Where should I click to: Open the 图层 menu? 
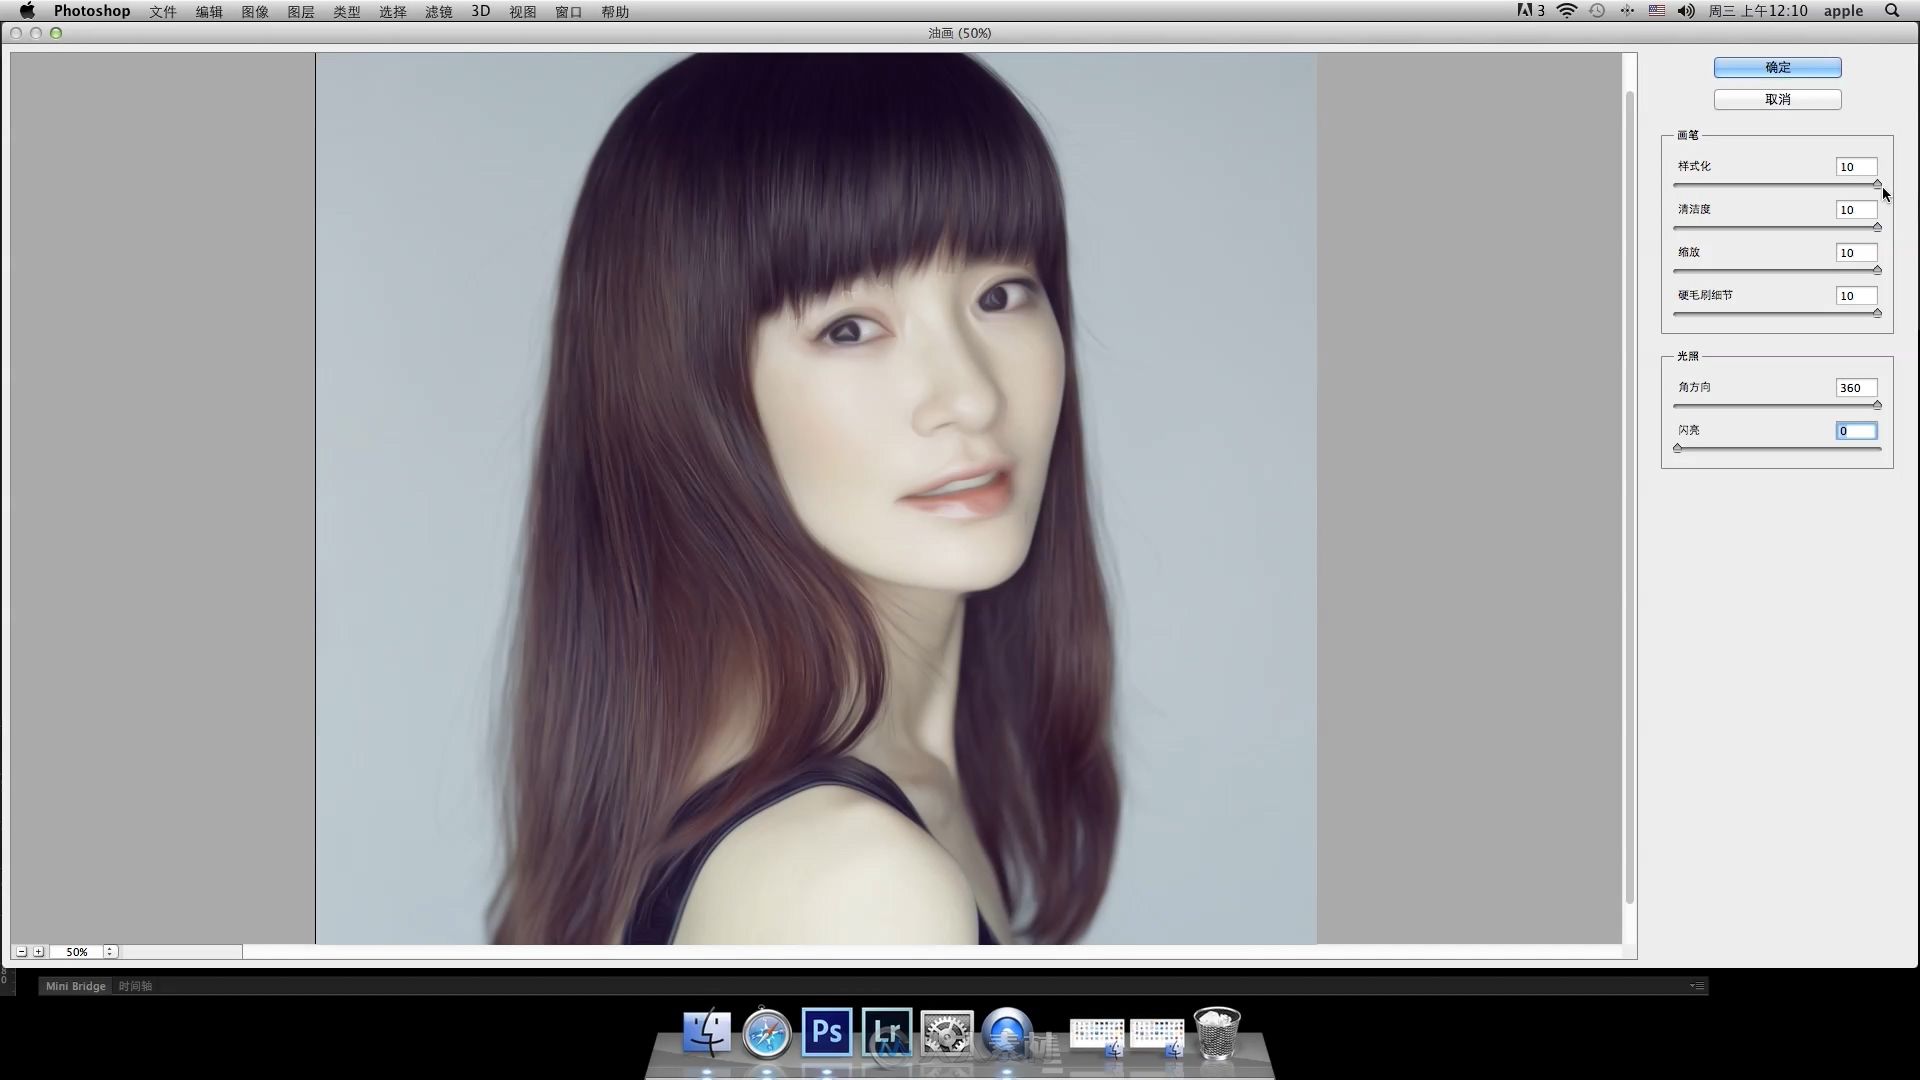301,11
